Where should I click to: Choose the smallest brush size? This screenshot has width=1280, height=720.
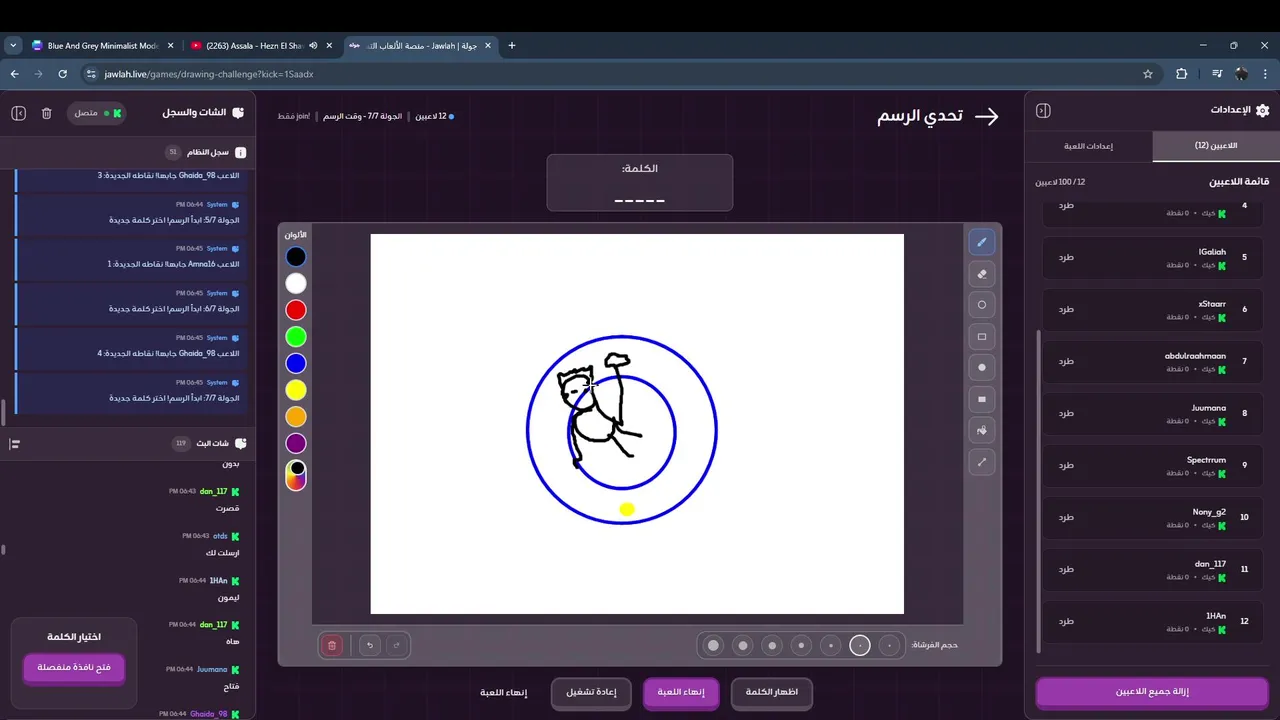[x=889, y=646]
